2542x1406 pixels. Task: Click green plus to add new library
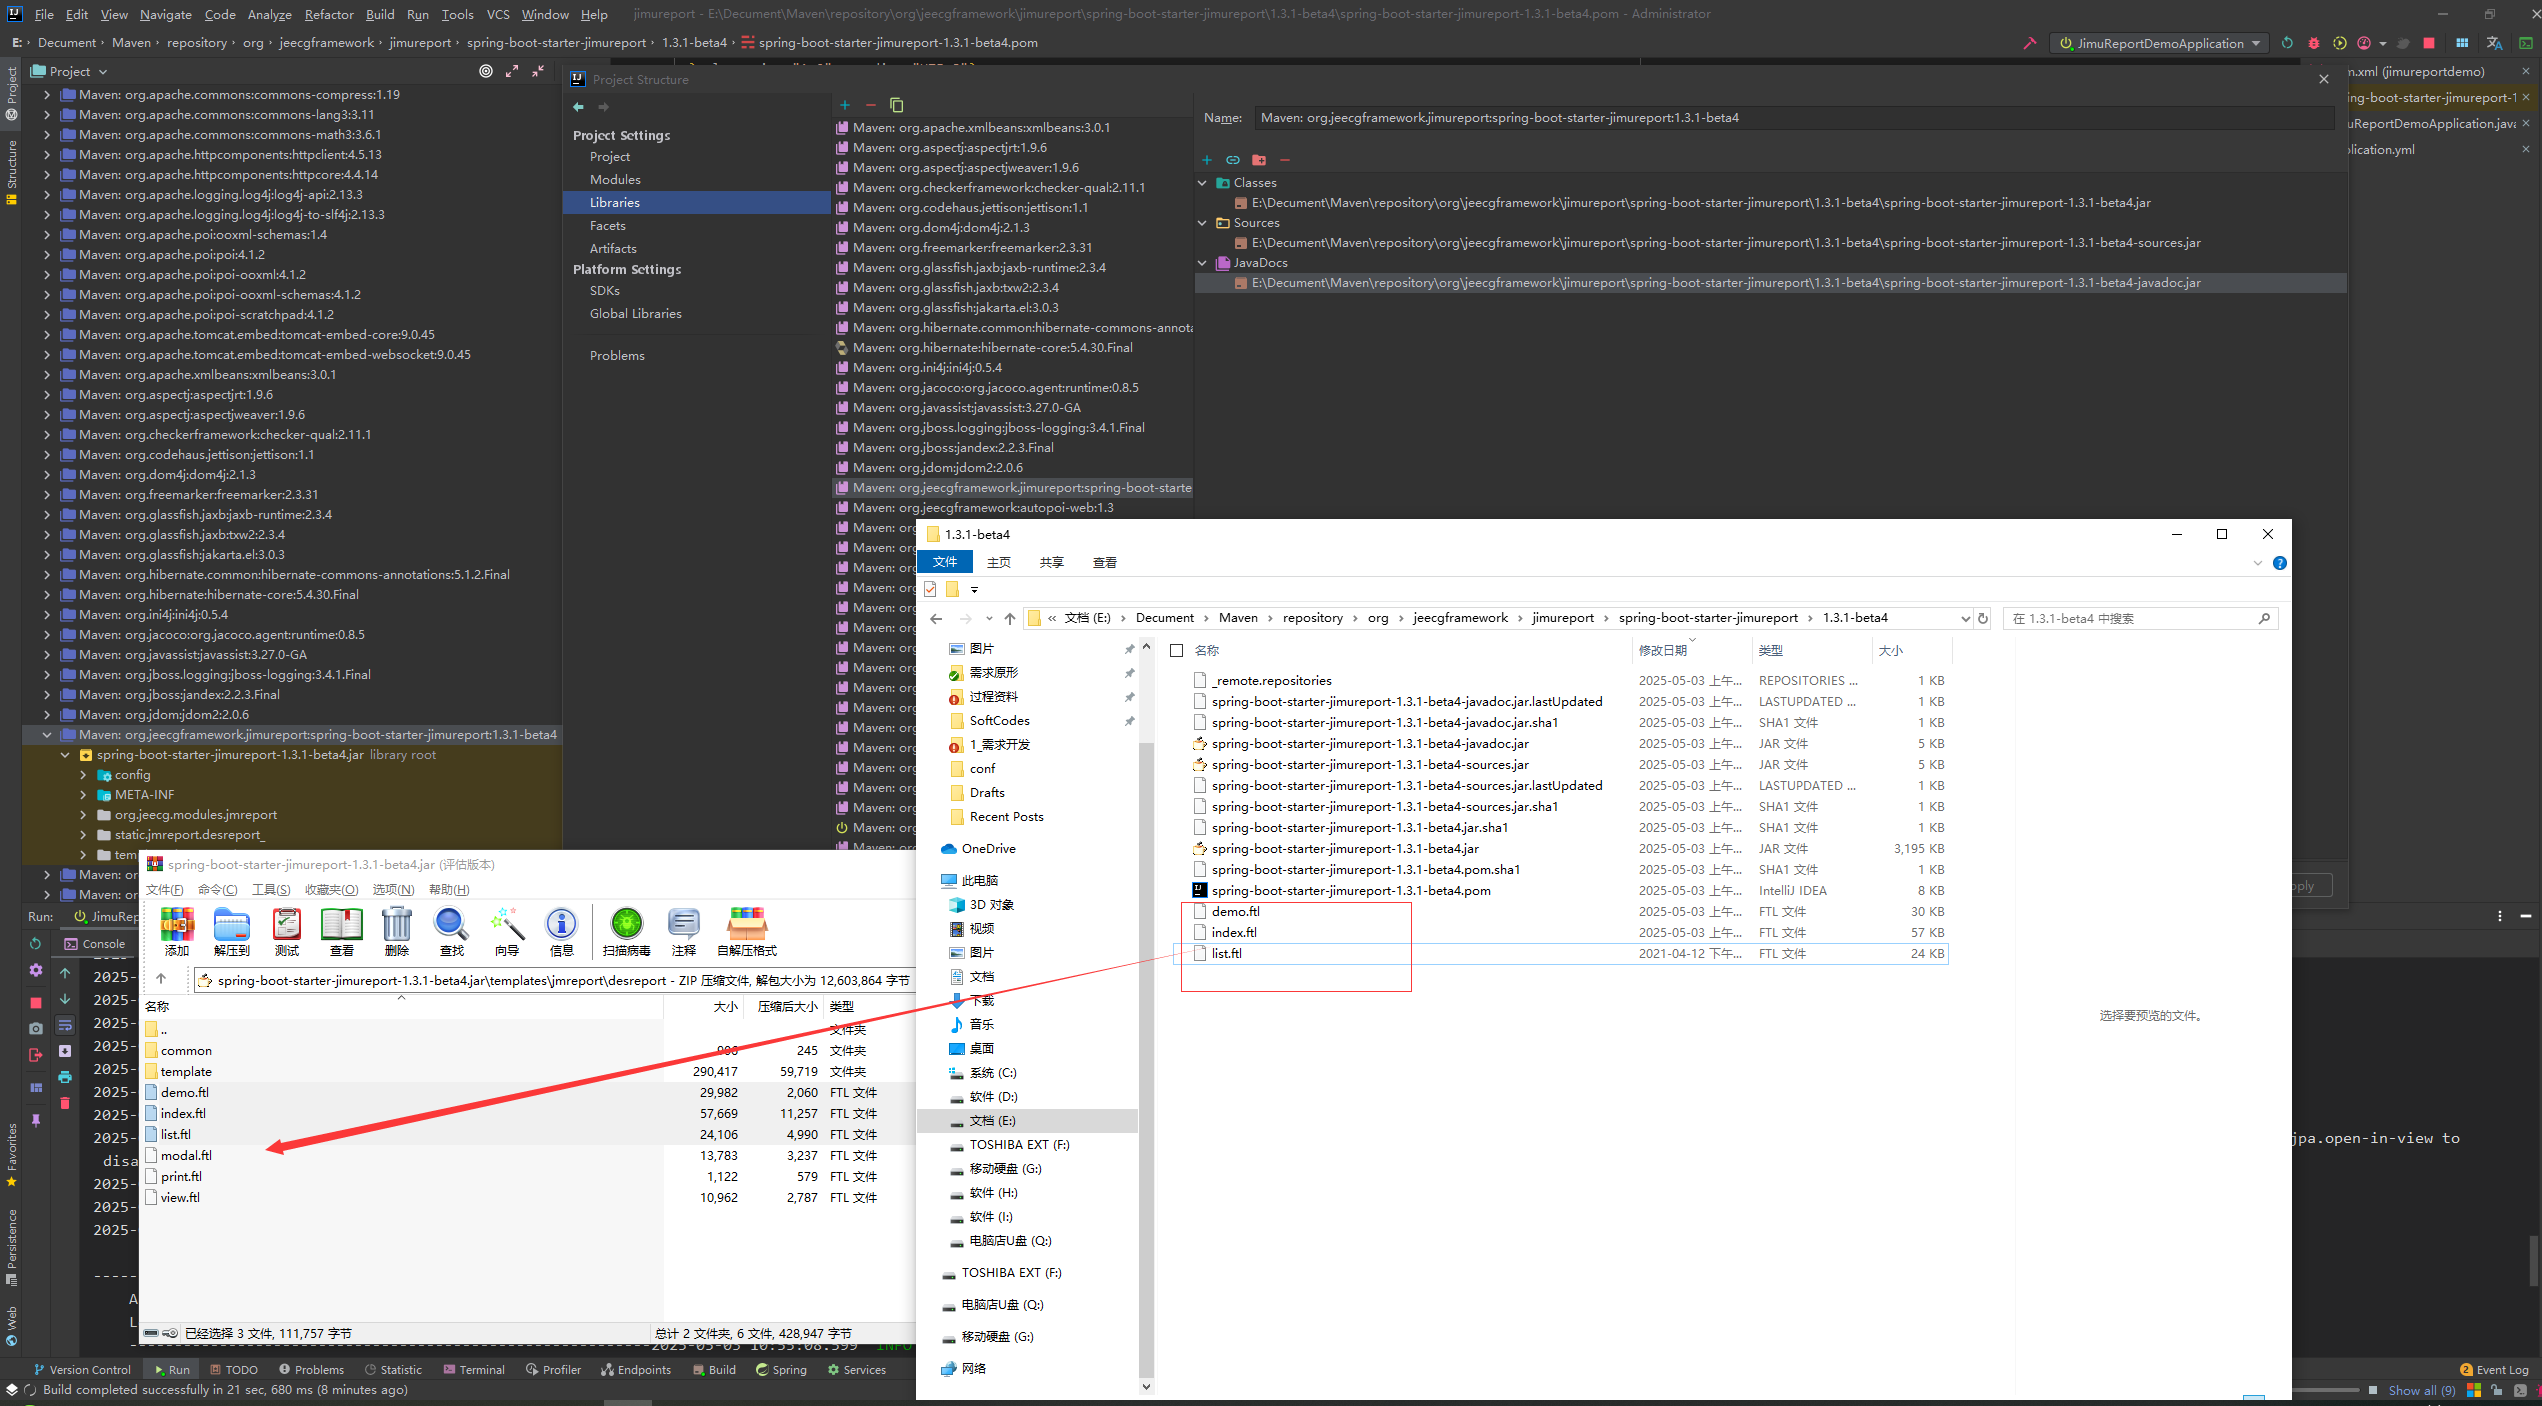point(844,105)
